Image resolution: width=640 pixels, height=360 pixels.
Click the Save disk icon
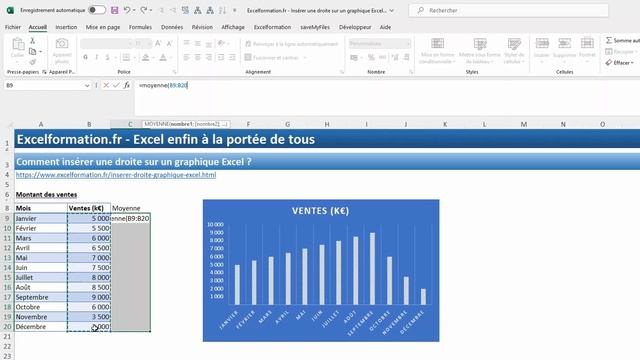115,10
